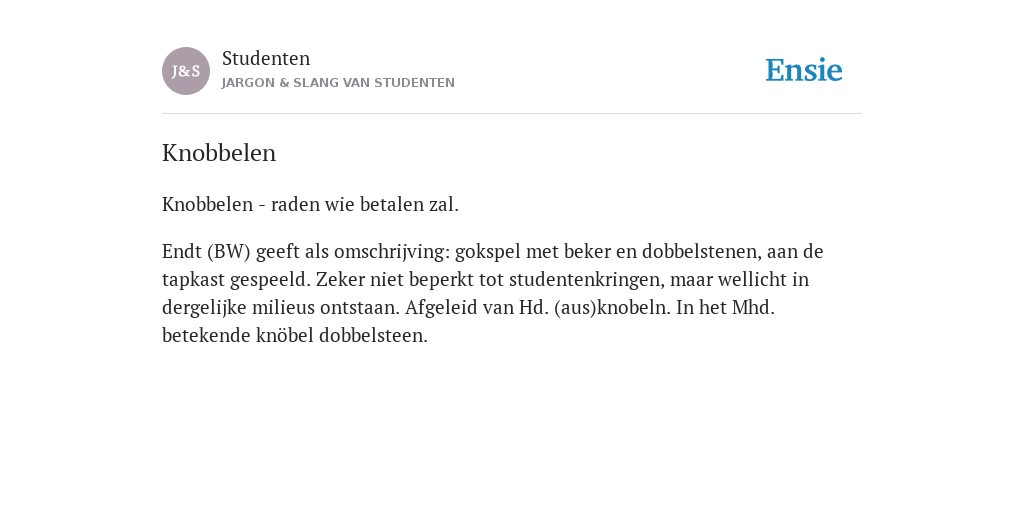Click the round J&S avatar icon
The image size is (1024, 512).
pos(186,71)
